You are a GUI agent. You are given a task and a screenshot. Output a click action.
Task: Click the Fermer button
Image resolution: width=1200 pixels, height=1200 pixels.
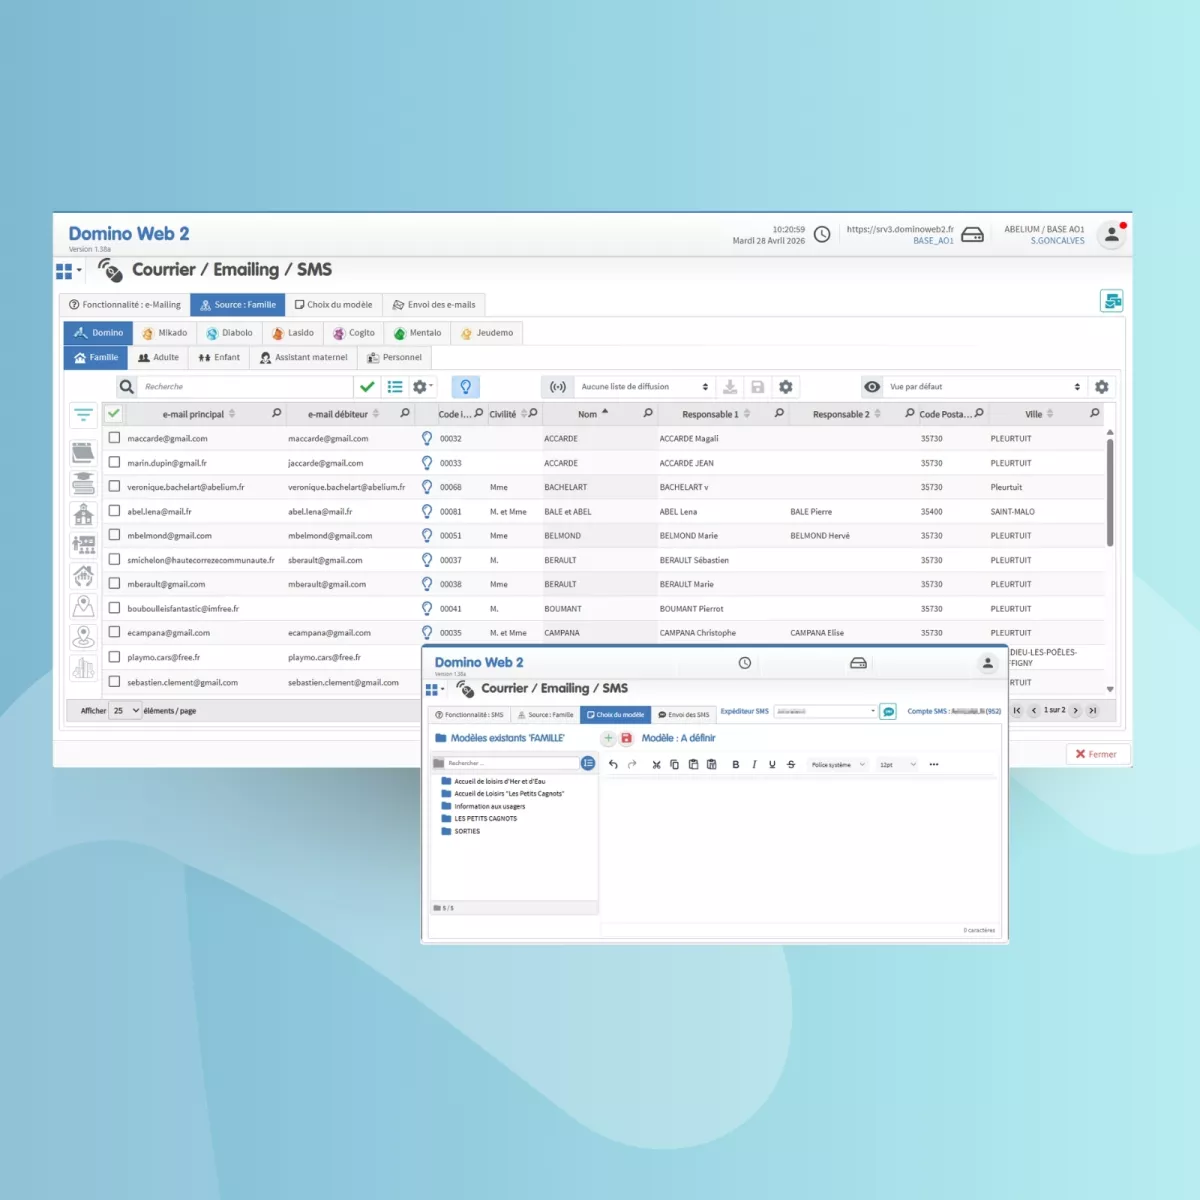[x=1096, y=754]
